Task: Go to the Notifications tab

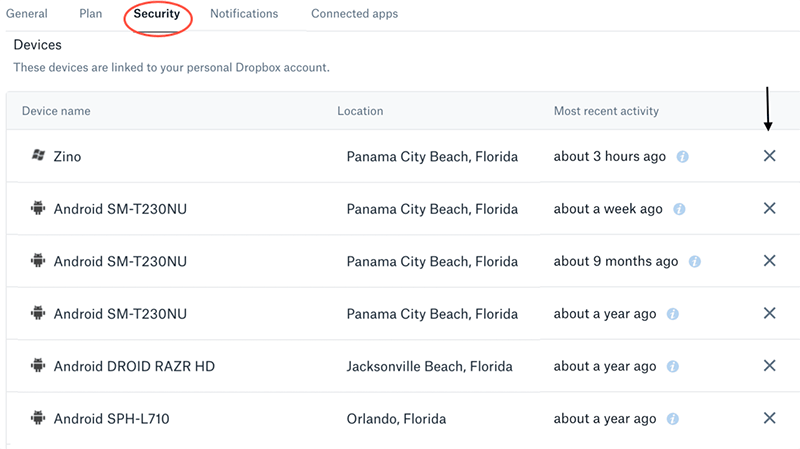Action: pyautogui.click(x=244, y=14)
